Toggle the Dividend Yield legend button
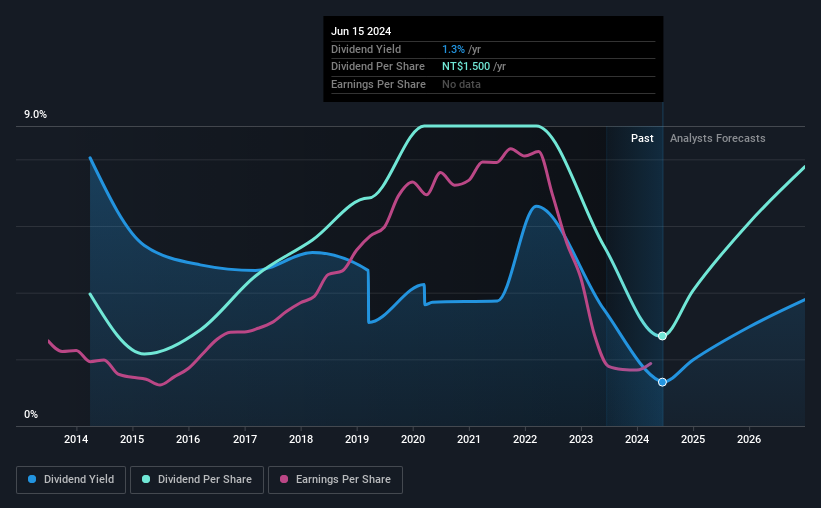 click(71, 480)
